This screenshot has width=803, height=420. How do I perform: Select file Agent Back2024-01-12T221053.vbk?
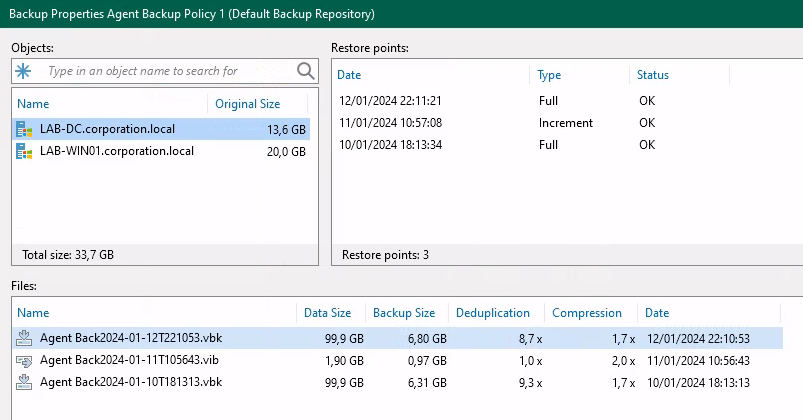point(397,338)
